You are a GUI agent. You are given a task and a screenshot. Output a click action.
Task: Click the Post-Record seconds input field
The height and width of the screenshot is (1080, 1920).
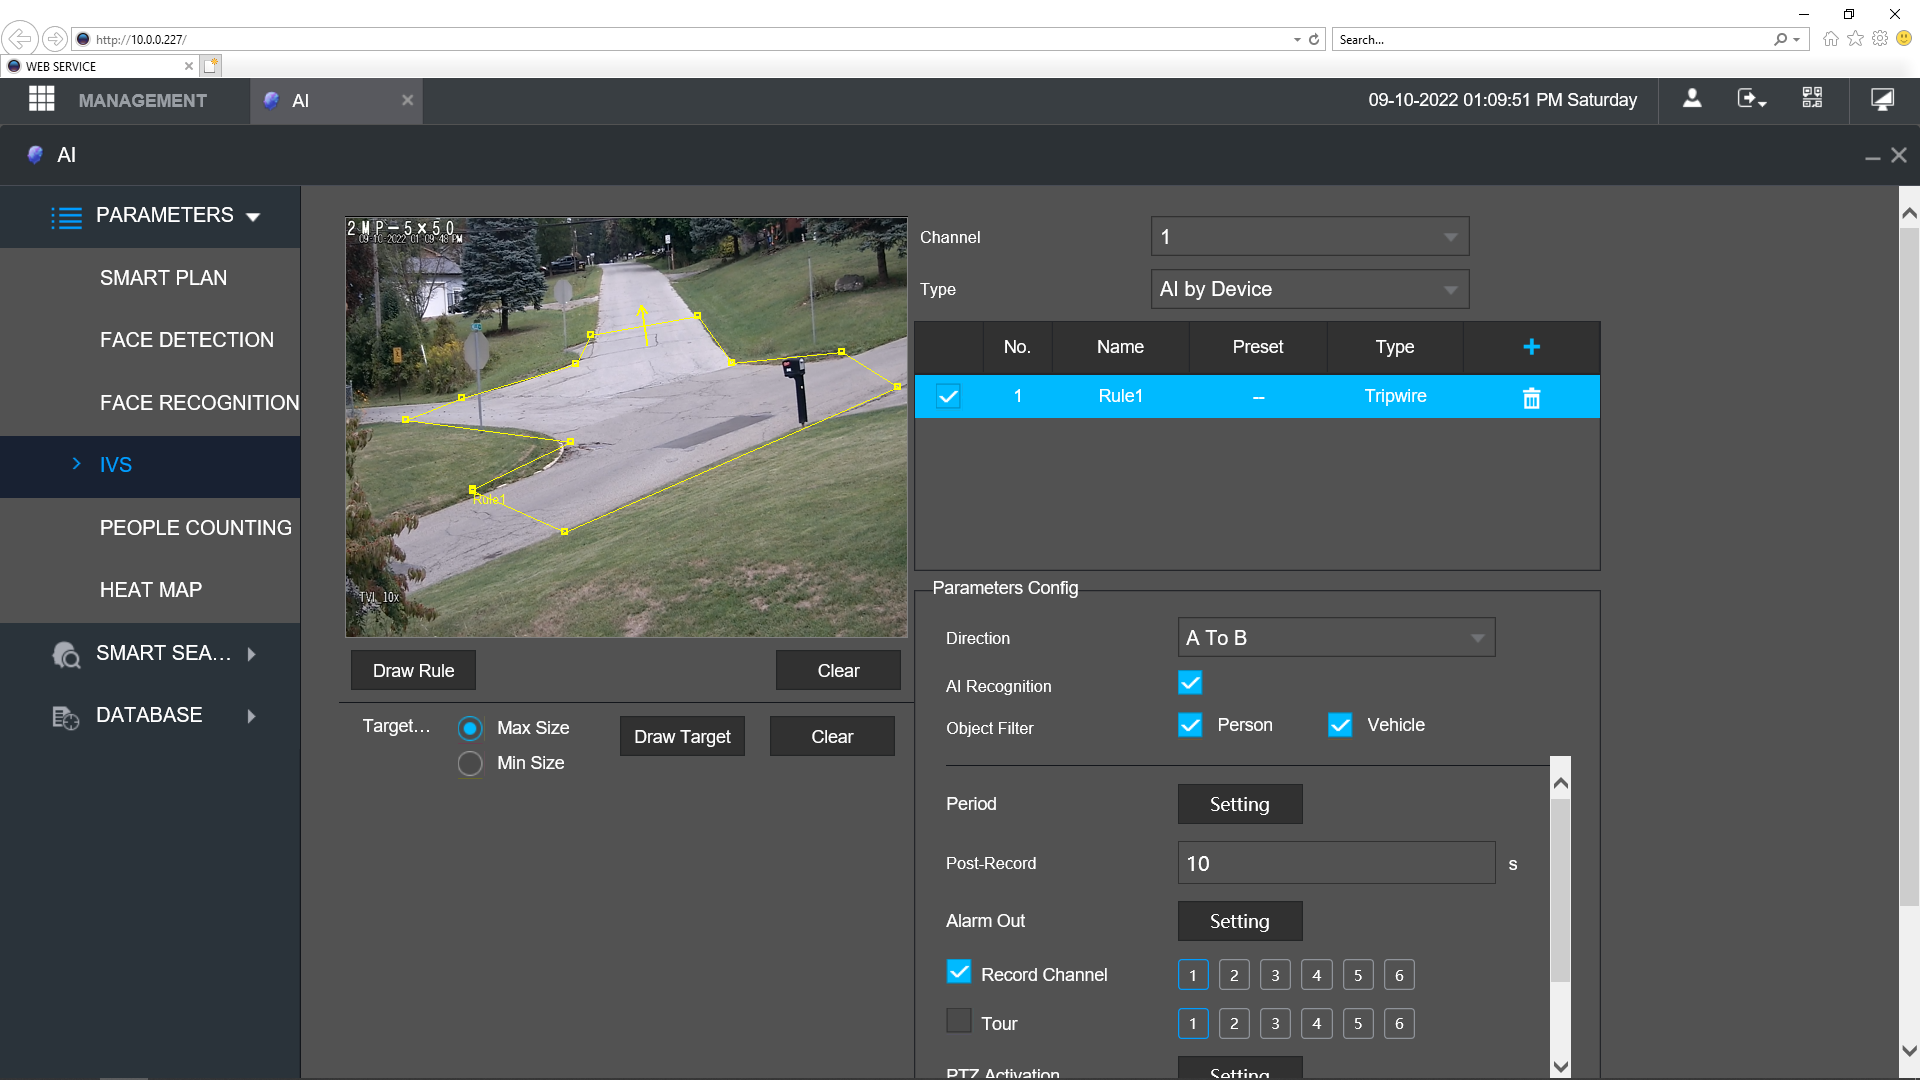1336,863
